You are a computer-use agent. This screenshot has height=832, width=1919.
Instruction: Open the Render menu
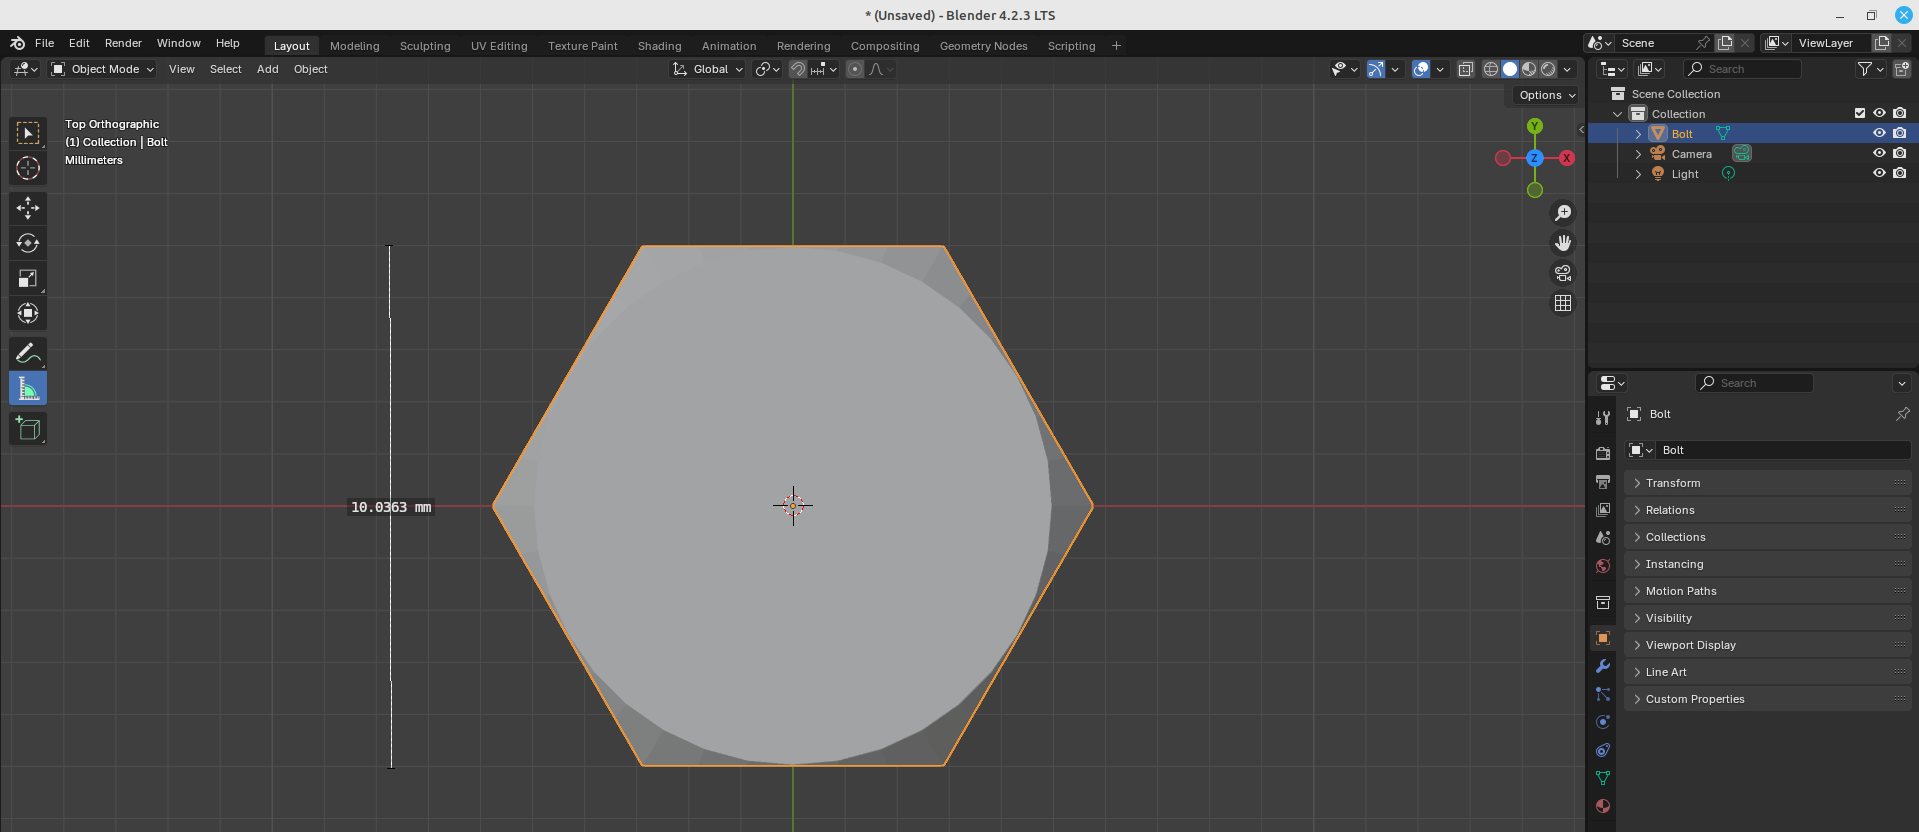click(x=123, y=43)
